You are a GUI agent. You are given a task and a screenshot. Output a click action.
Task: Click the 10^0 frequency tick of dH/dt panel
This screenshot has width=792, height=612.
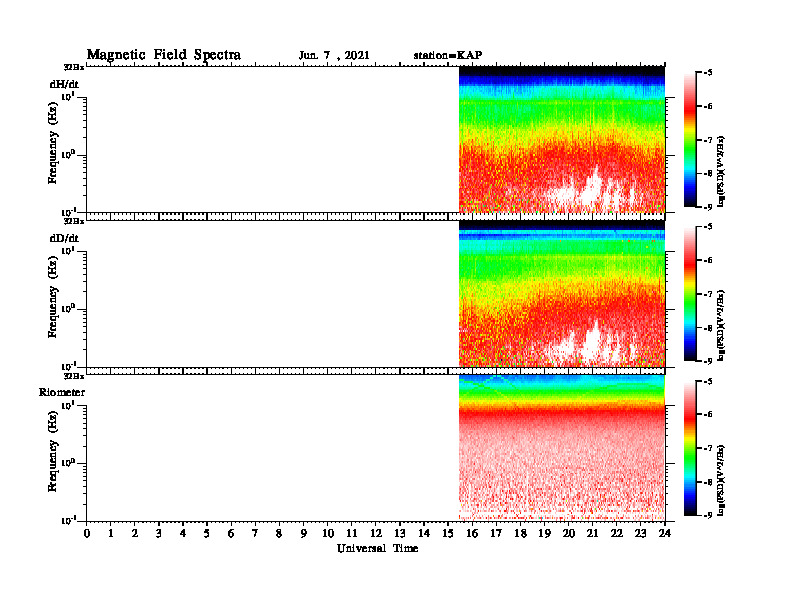[x=69, y=154]
